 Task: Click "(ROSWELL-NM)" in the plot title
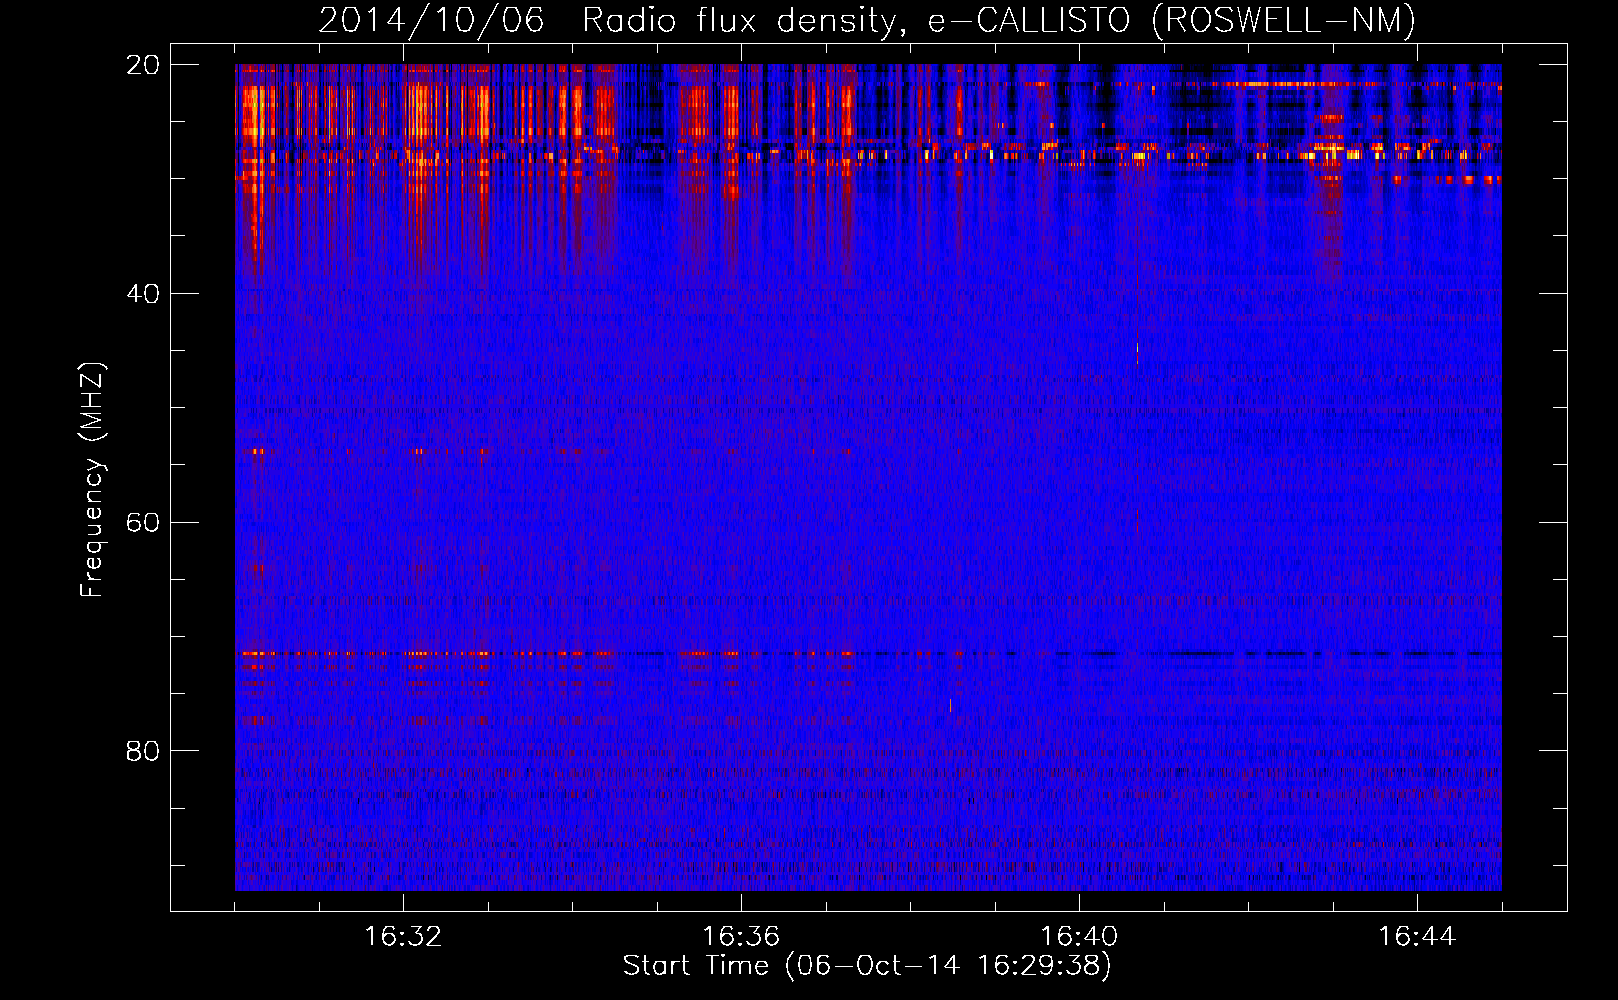click(x=1283, y=20)
